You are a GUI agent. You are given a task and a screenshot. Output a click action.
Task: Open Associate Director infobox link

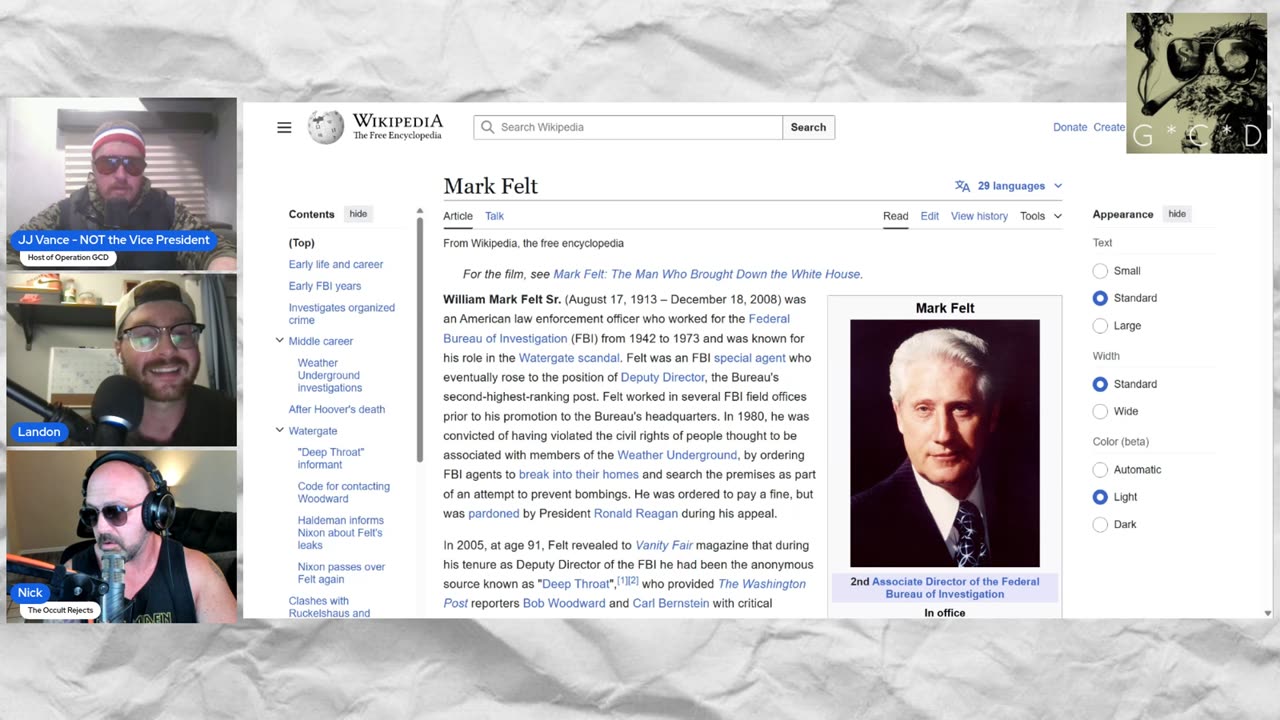pos(954,588)
